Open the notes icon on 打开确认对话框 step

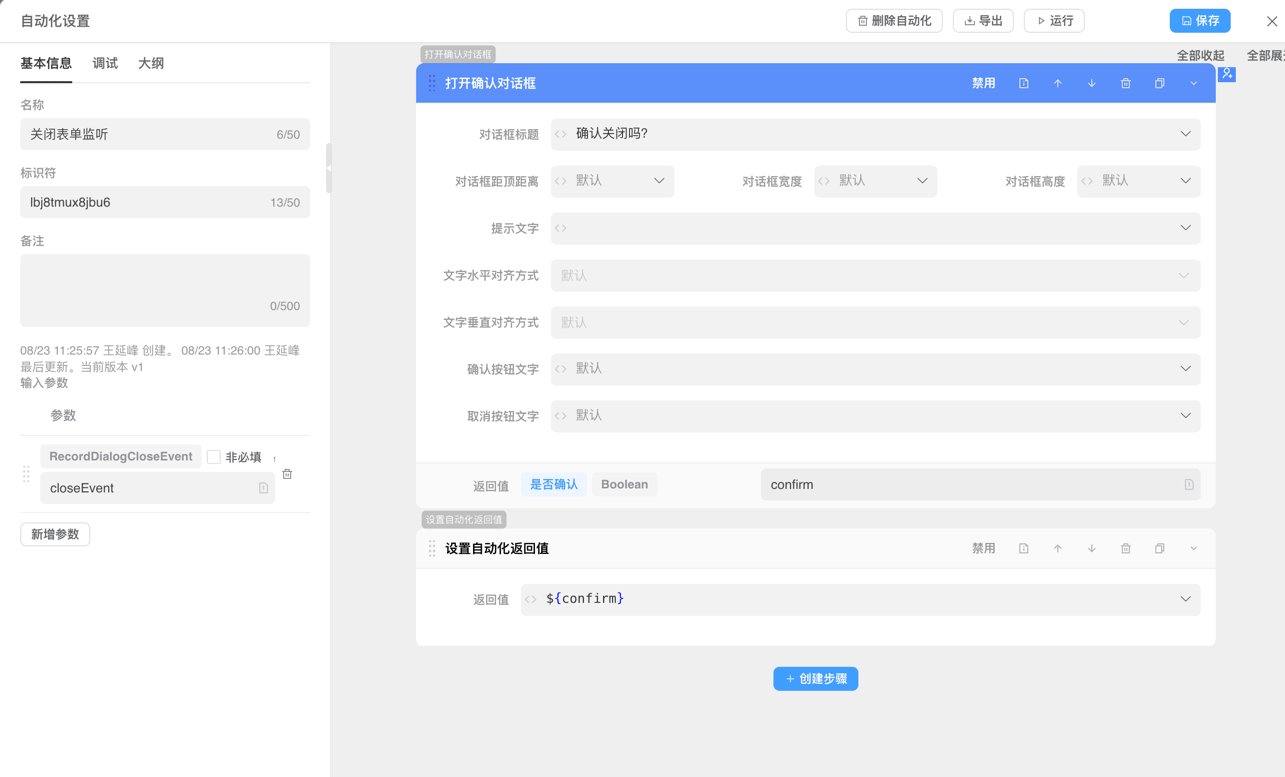[1023, 83]
